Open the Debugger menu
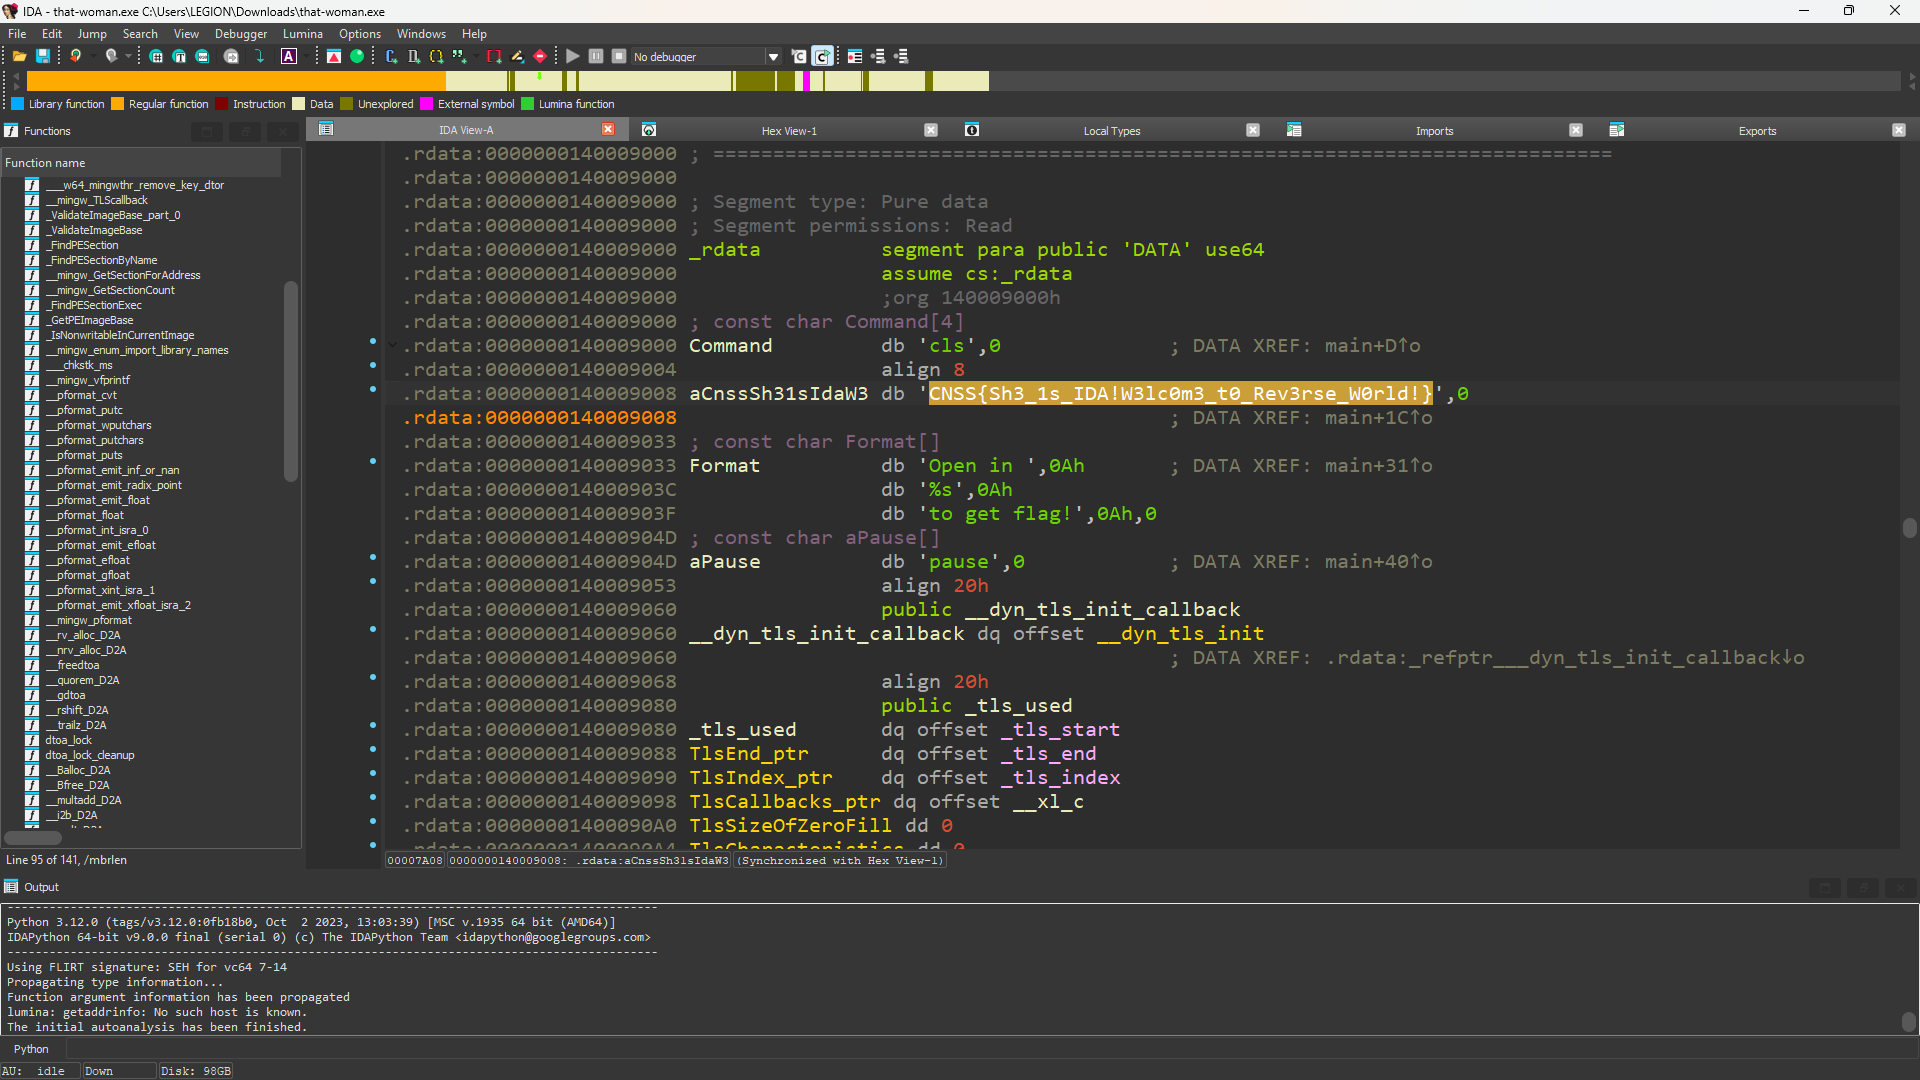 (241, 34)
